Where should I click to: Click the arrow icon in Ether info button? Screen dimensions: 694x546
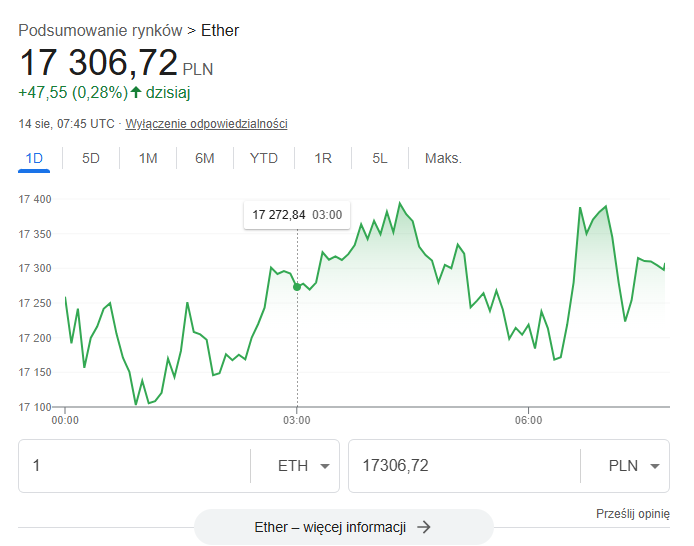click(x=424, y=527)
